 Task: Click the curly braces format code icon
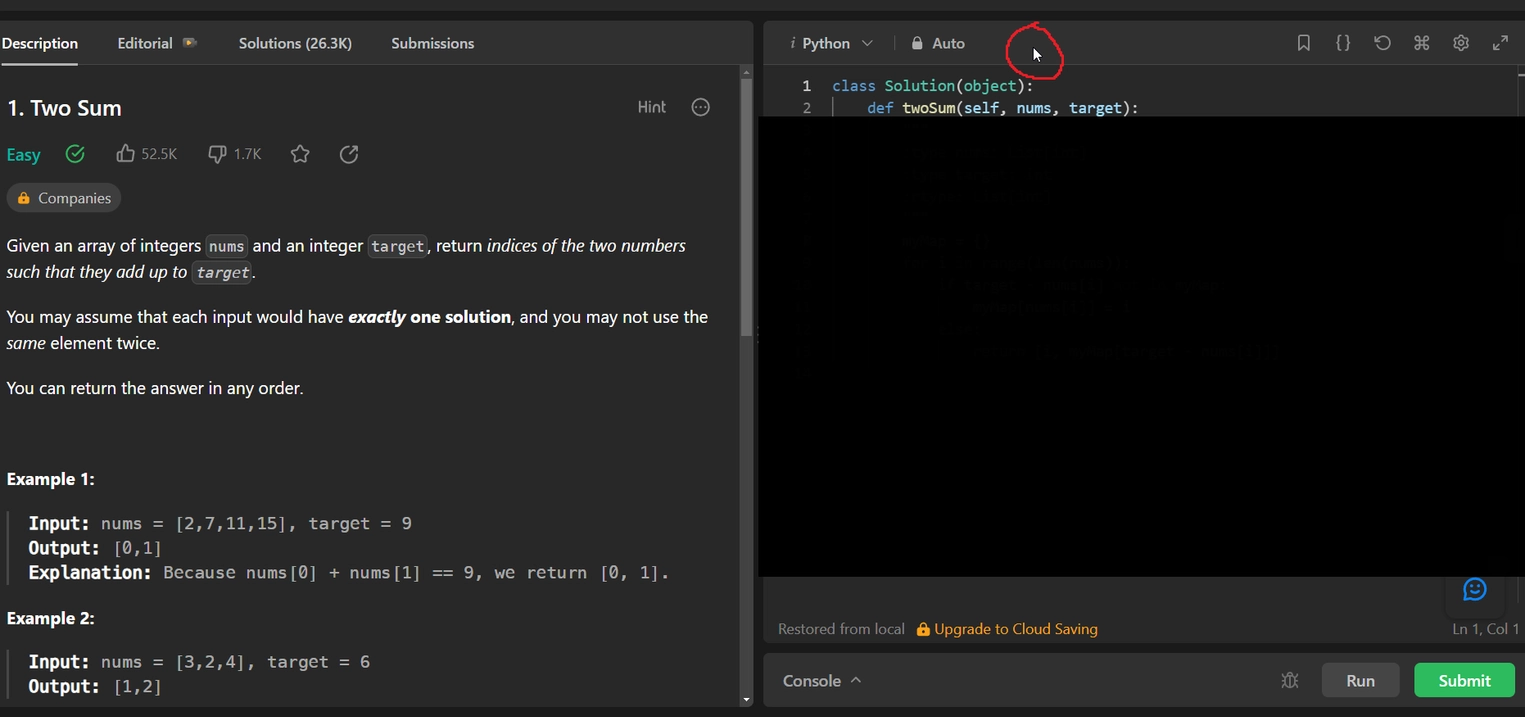point(1343,43)
